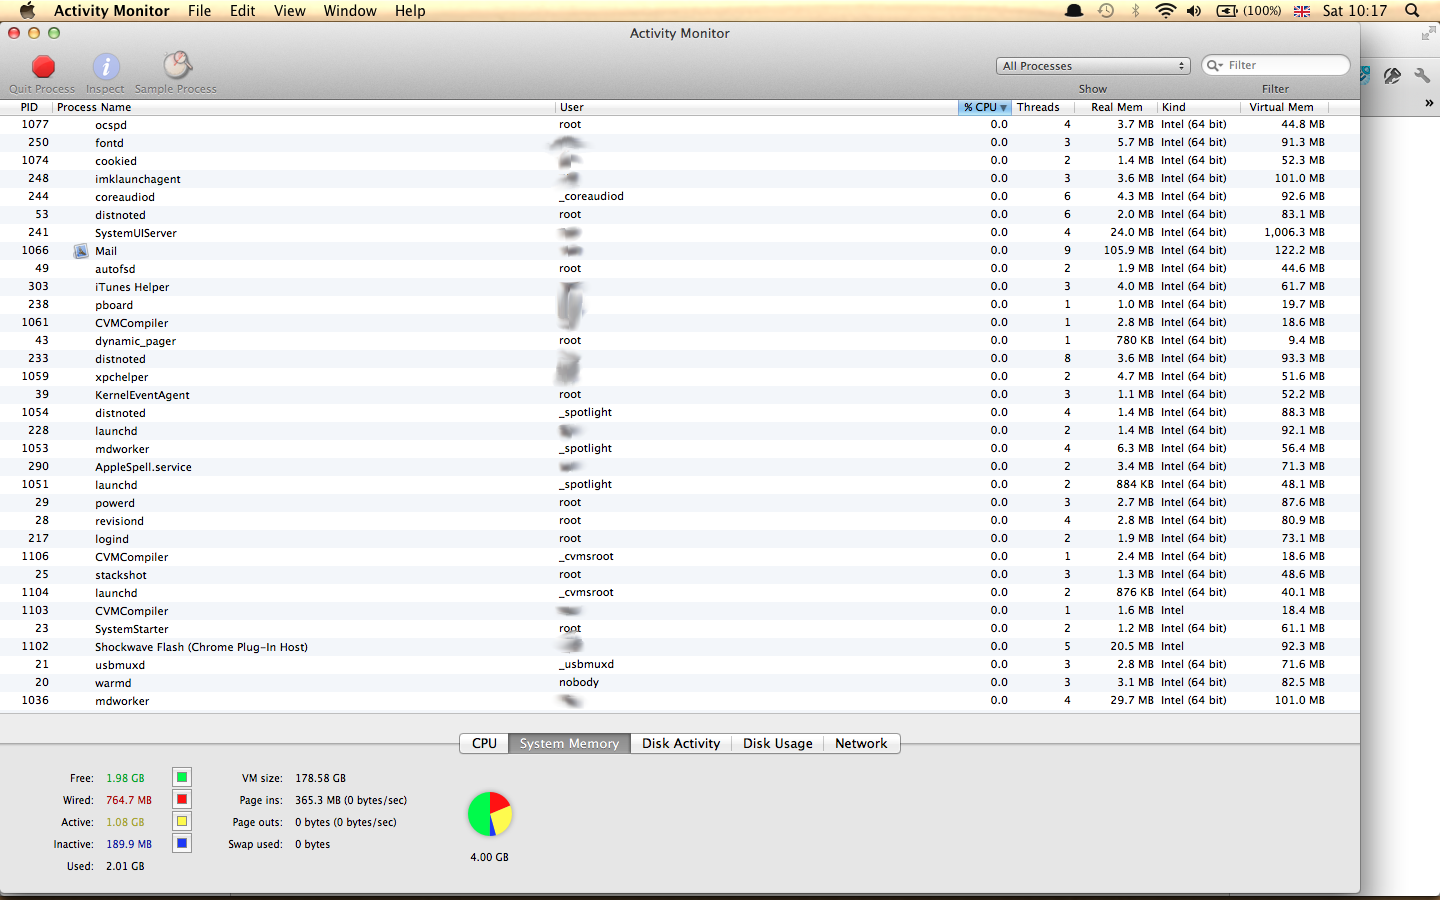Screen dimensions: 1440x900
Task: Click the British flag input source icon
Action: 1301,11
